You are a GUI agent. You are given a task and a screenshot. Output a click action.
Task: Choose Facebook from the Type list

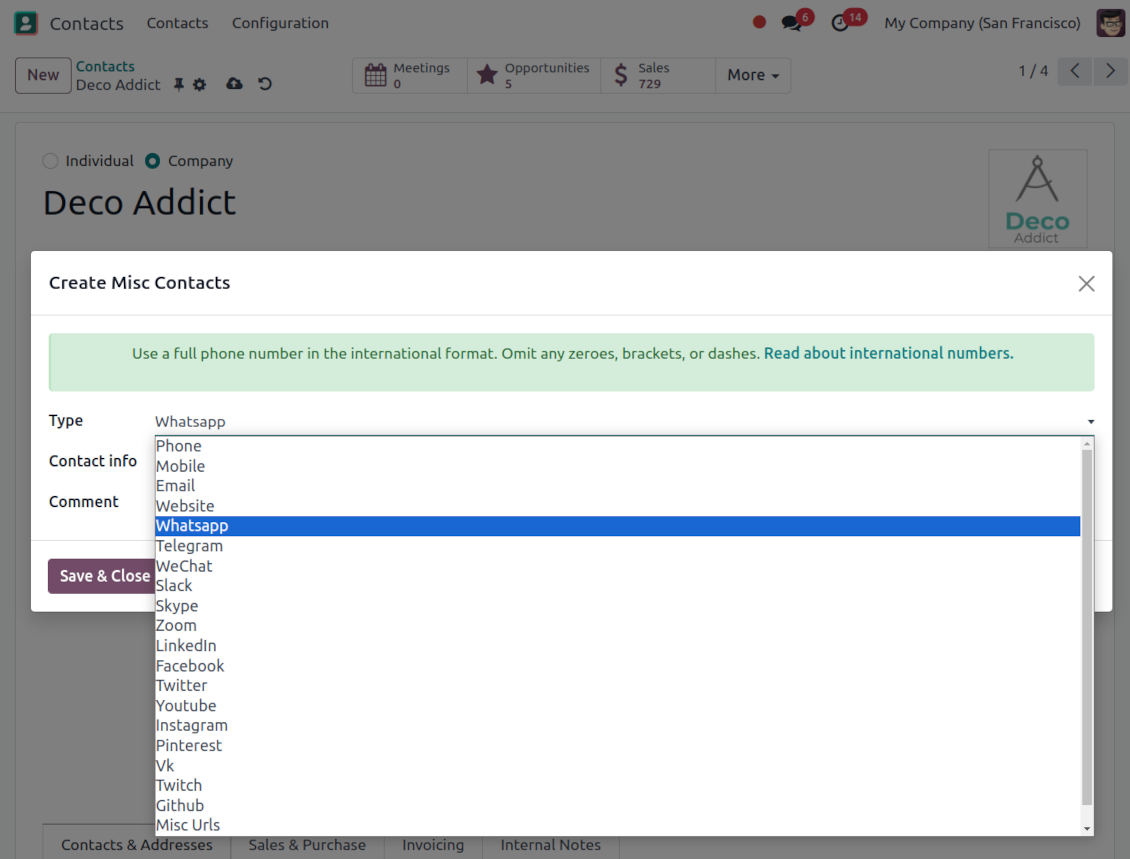618,666
